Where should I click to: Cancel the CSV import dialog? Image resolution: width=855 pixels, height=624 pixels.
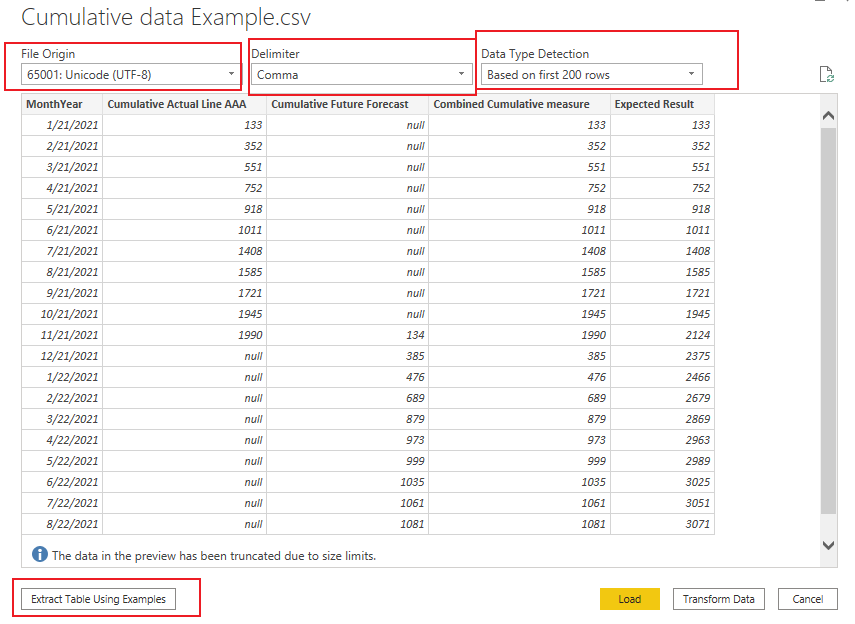click(x=808, y=599)
